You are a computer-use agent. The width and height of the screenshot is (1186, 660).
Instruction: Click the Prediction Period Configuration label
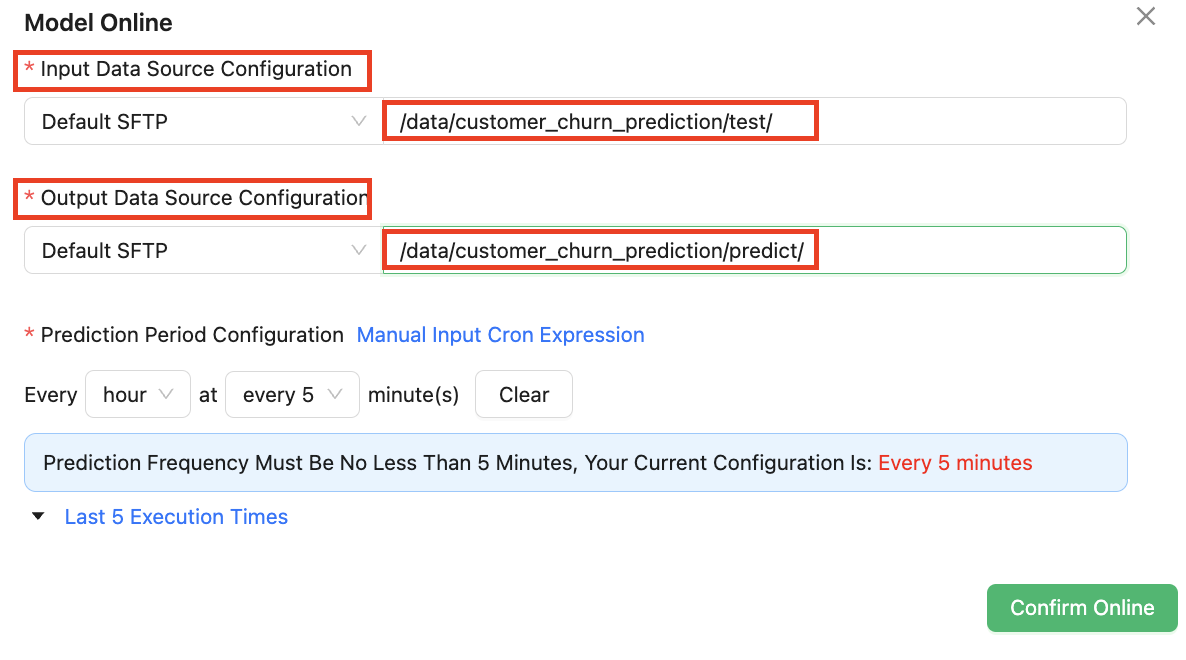point(192,335)
